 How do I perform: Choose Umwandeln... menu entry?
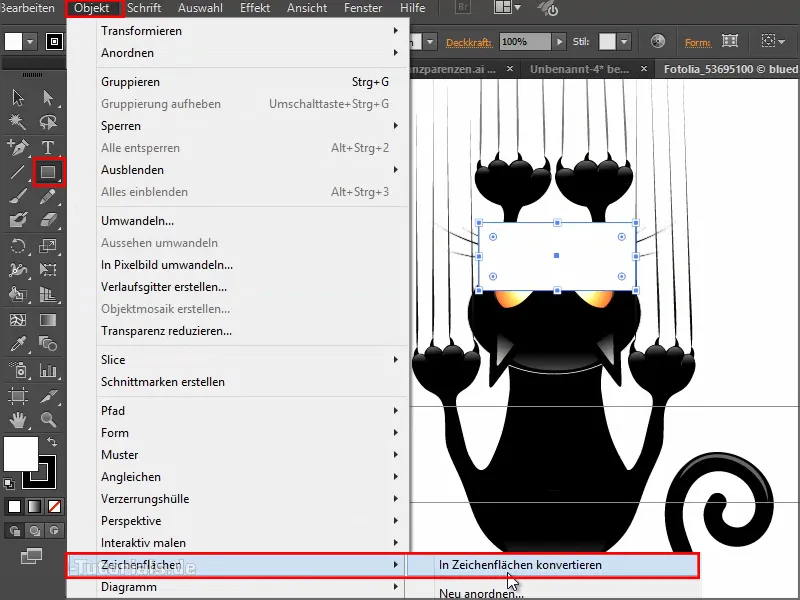click(x=252, y=220)
